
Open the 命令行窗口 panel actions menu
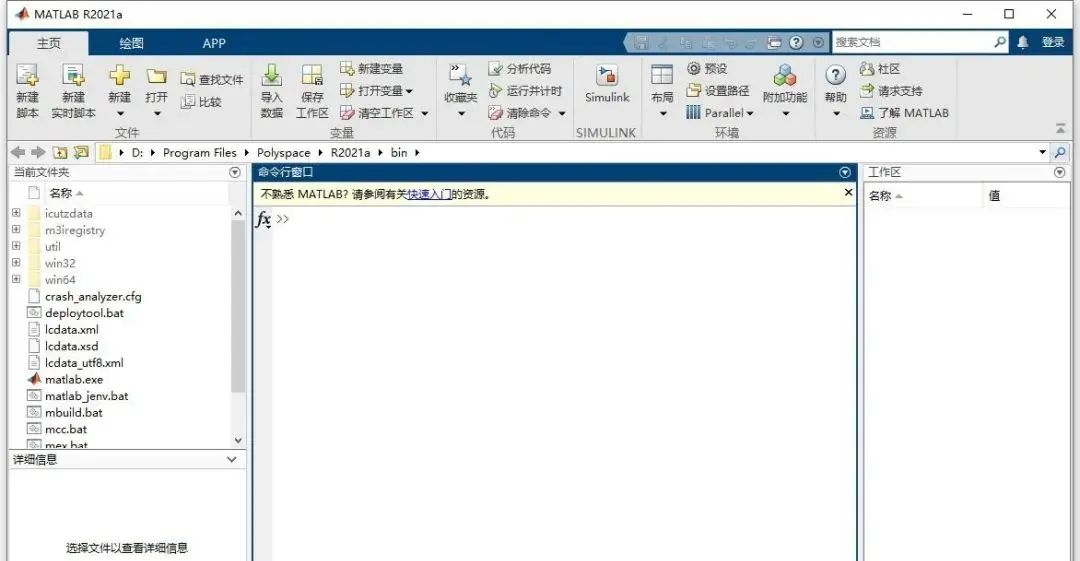click(x=845, y=172)
